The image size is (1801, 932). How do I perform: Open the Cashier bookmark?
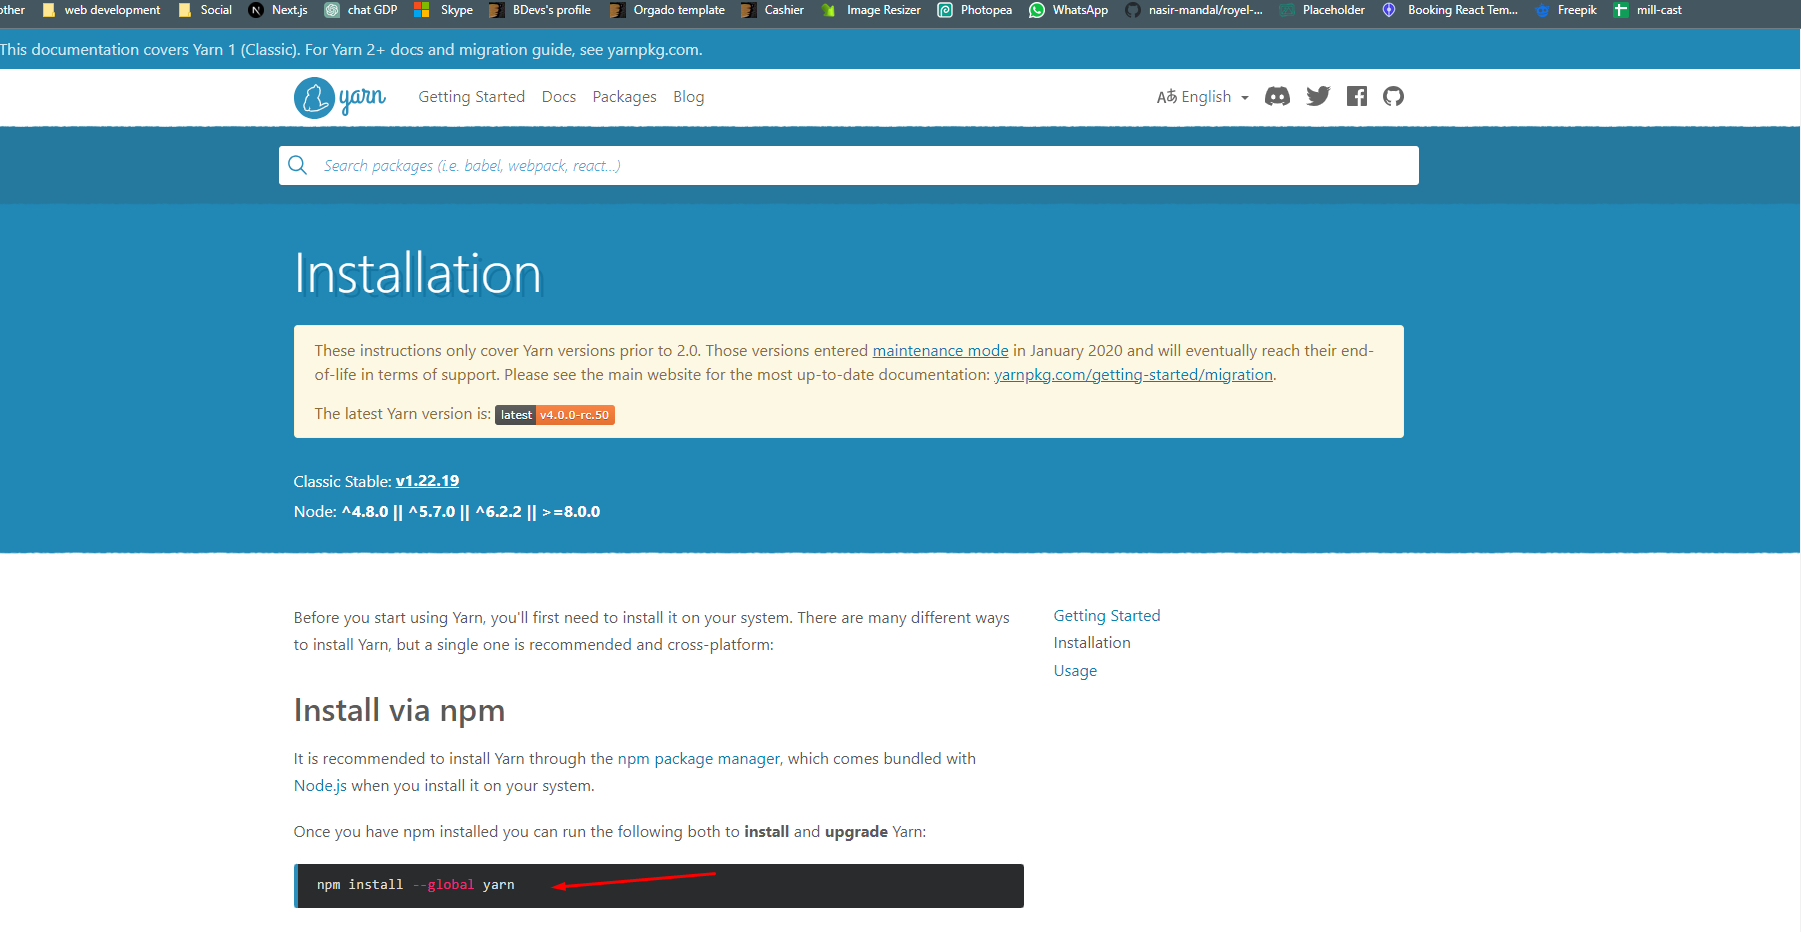pyautogui.click(x=772, y=10)
